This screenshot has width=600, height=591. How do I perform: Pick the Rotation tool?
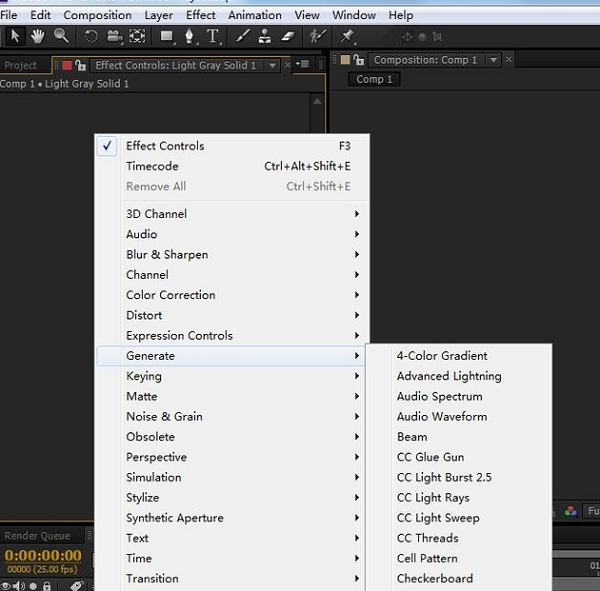coord(91,36)
